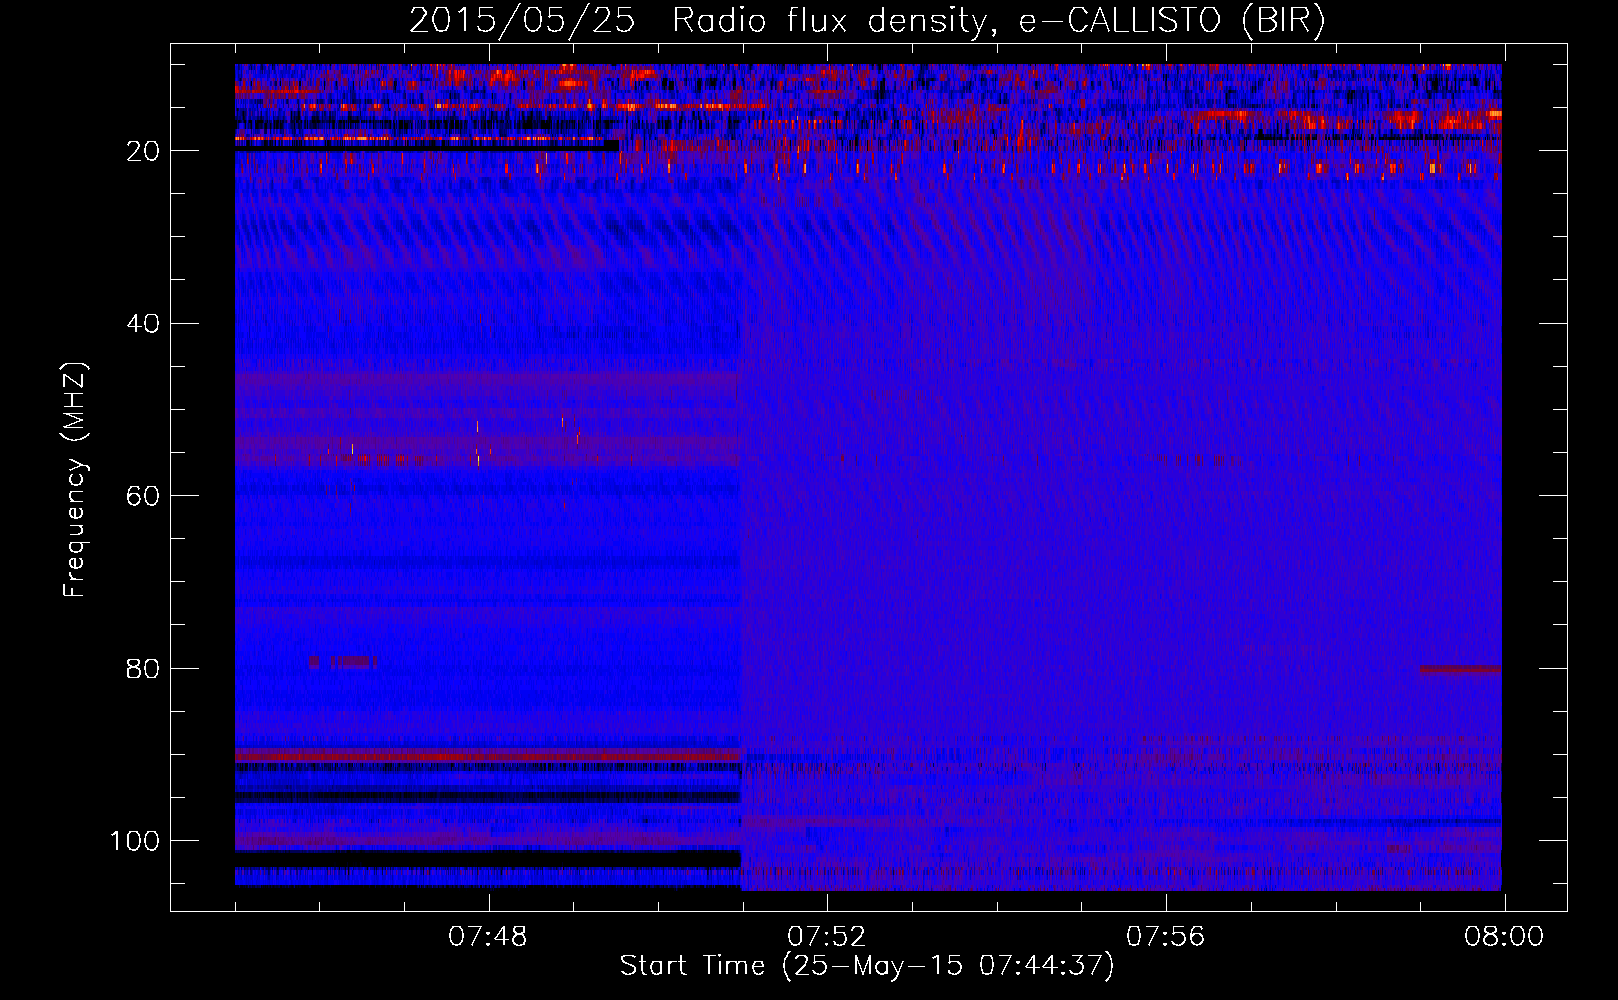This screenshot has height=1000, width=1618.
Task: Click the small red patch near 80 MHz on left side
Action: pyautogui.click(x=343, y=661)
